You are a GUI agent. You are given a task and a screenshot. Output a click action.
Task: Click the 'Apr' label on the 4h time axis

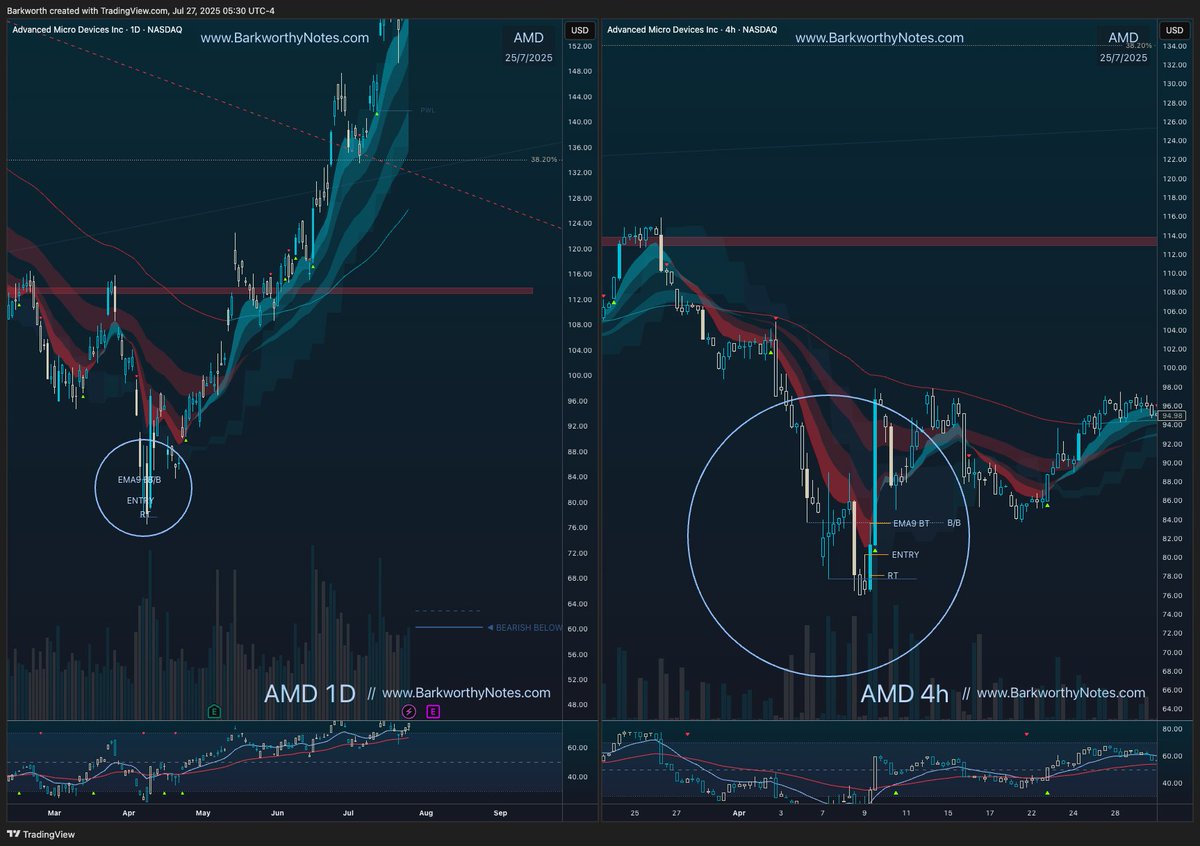738,813
